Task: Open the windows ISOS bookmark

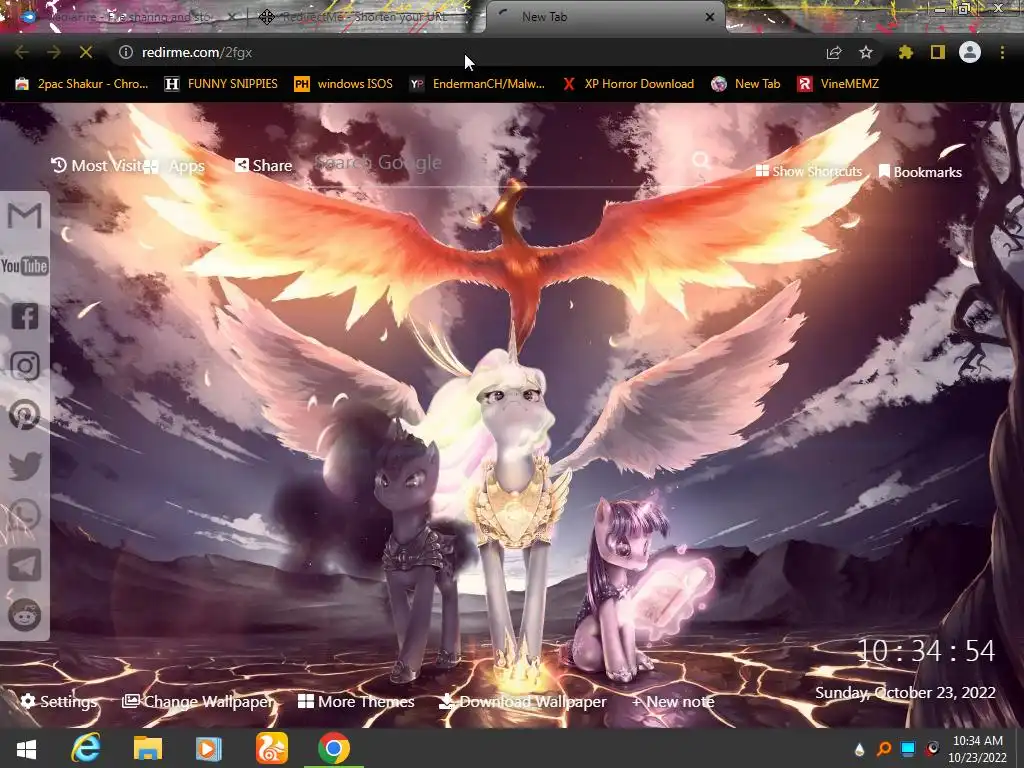Action: tap(343, 84)
